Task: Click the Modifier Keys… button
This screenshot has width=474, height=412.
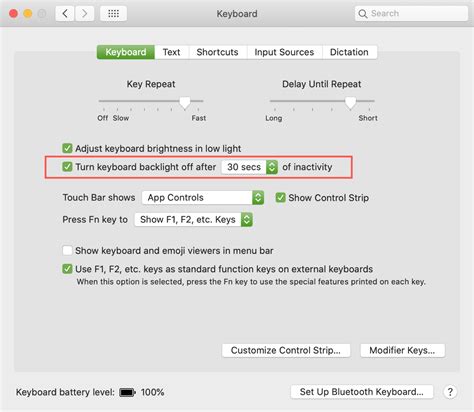Action: pyautogui.click(x=402, y=350)
